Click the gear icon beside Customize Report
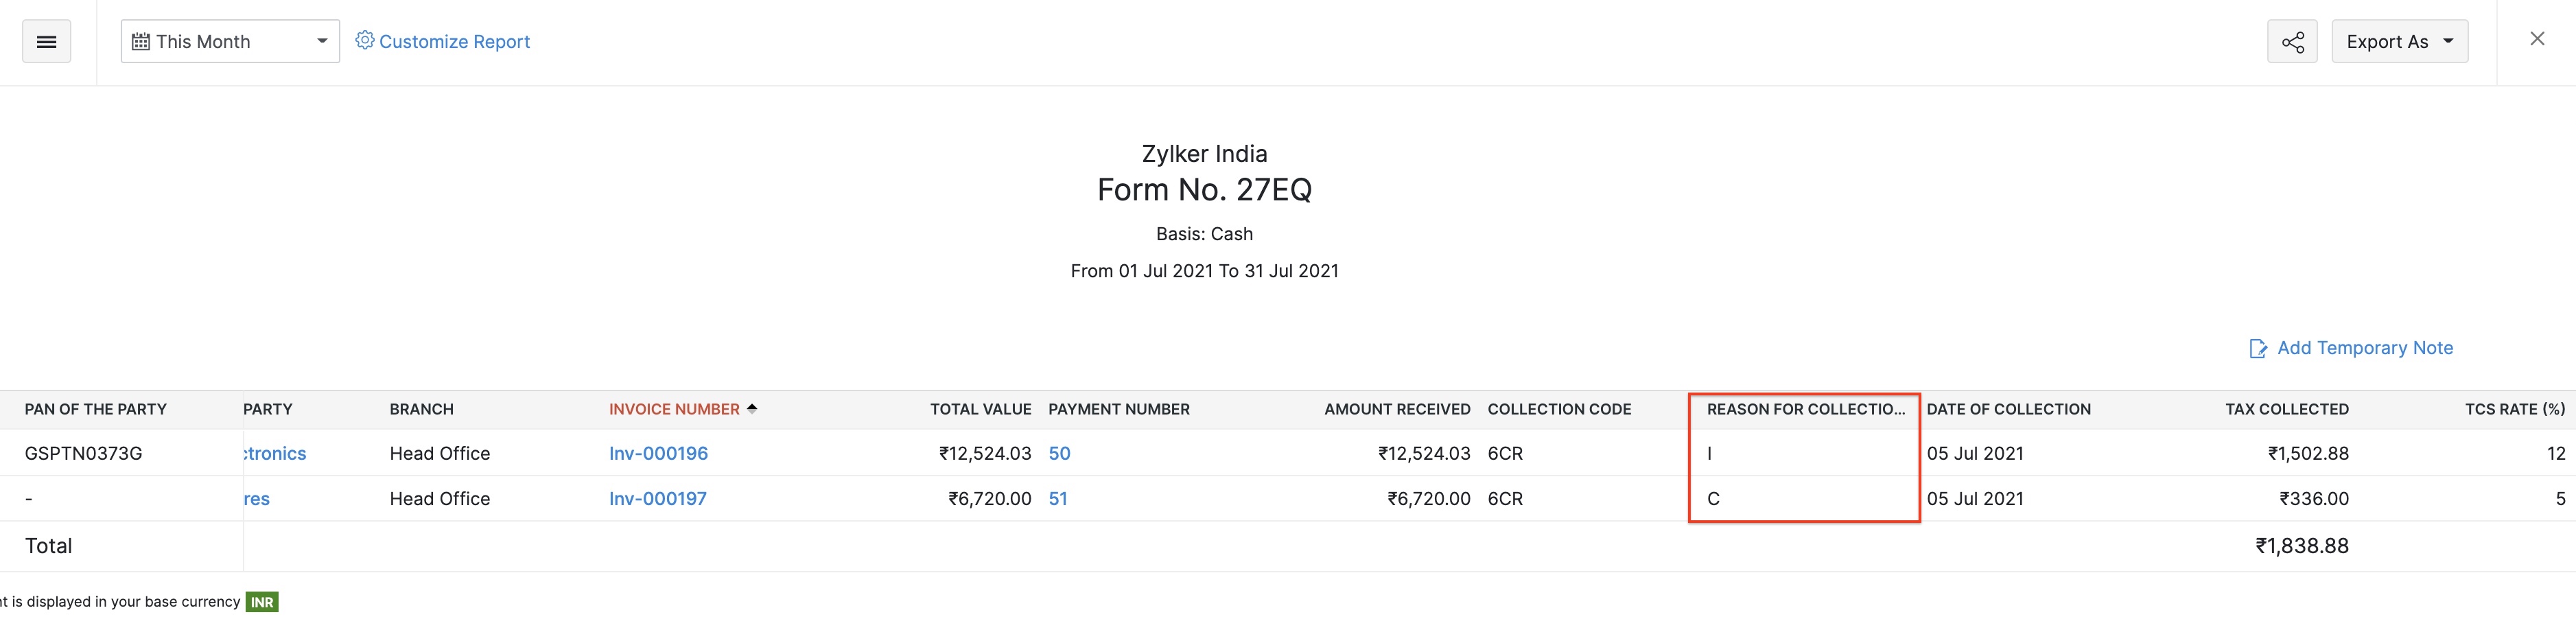Screen dimensions: 2576x630 (365, 41)
